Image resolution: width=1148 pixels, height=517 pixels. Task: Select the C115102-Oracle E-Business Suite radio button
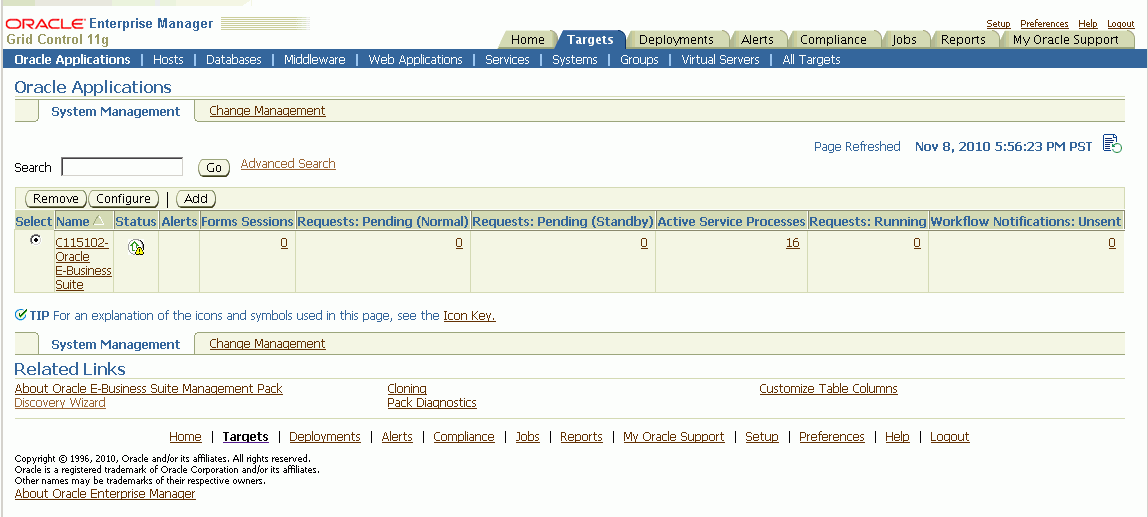coord(35,240)
